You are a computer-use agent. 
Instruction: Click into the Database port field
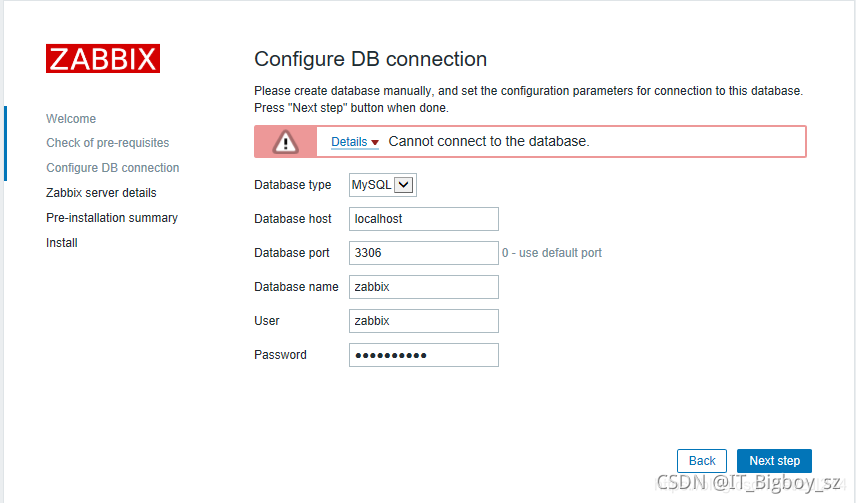[x=423, y=253]
